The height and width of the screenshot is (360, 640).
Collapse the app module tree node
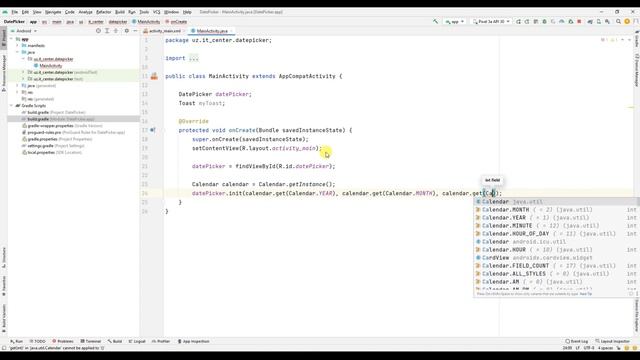click(x=12, y=39)
